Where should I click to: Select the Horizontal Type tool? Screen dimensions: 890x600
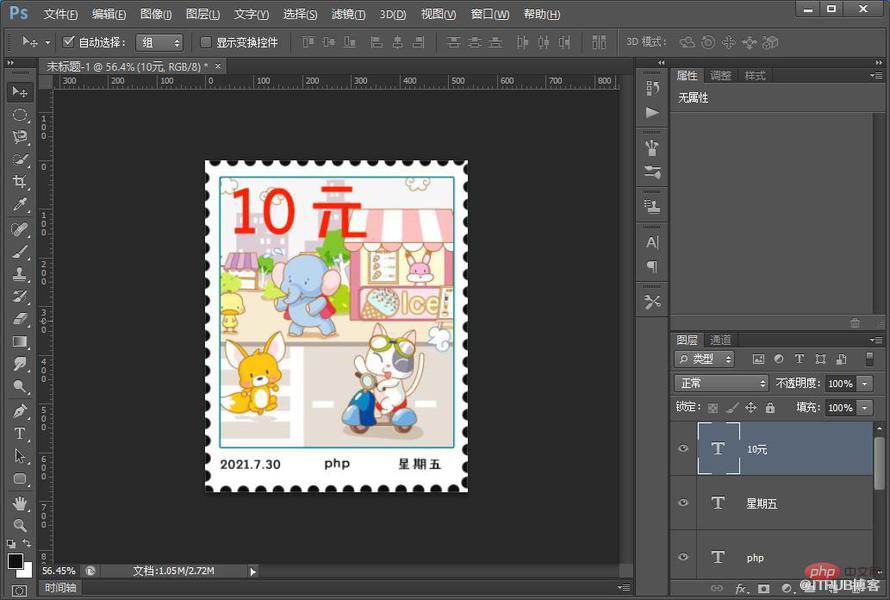(x=20, y=434)
